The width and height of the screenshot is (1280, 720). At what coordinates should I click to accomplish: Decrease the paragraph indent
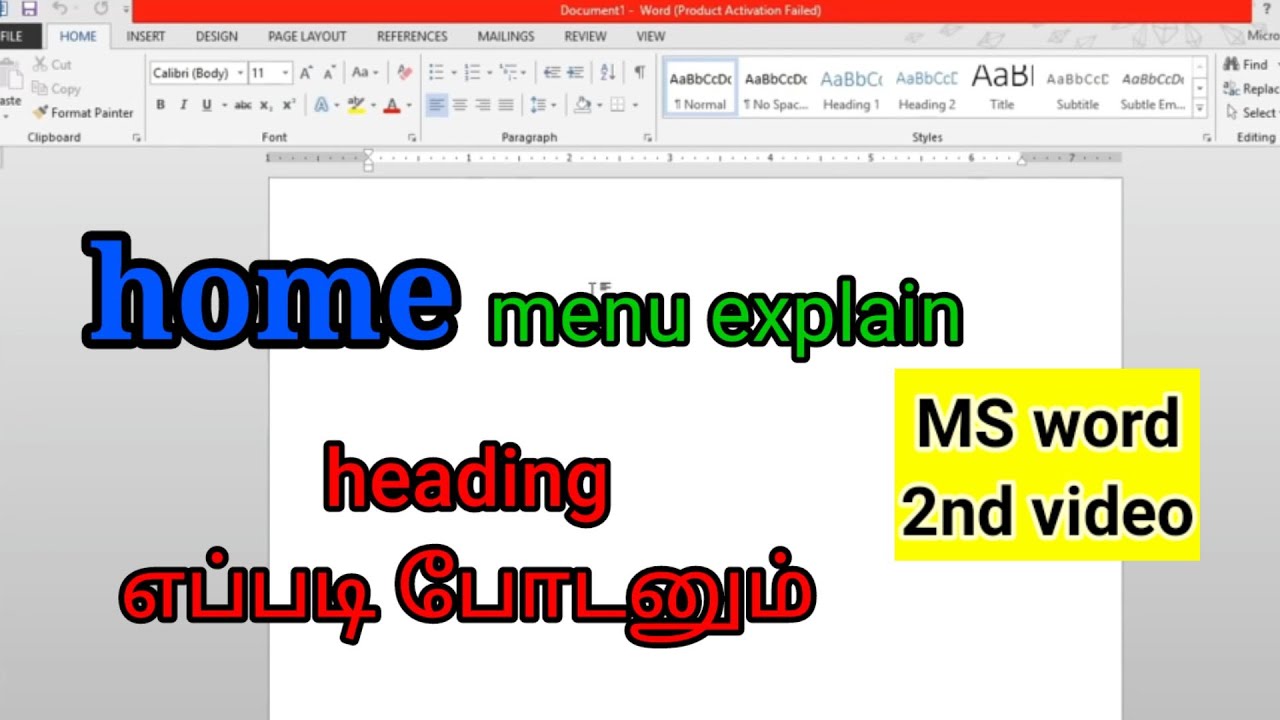(552, 73)
